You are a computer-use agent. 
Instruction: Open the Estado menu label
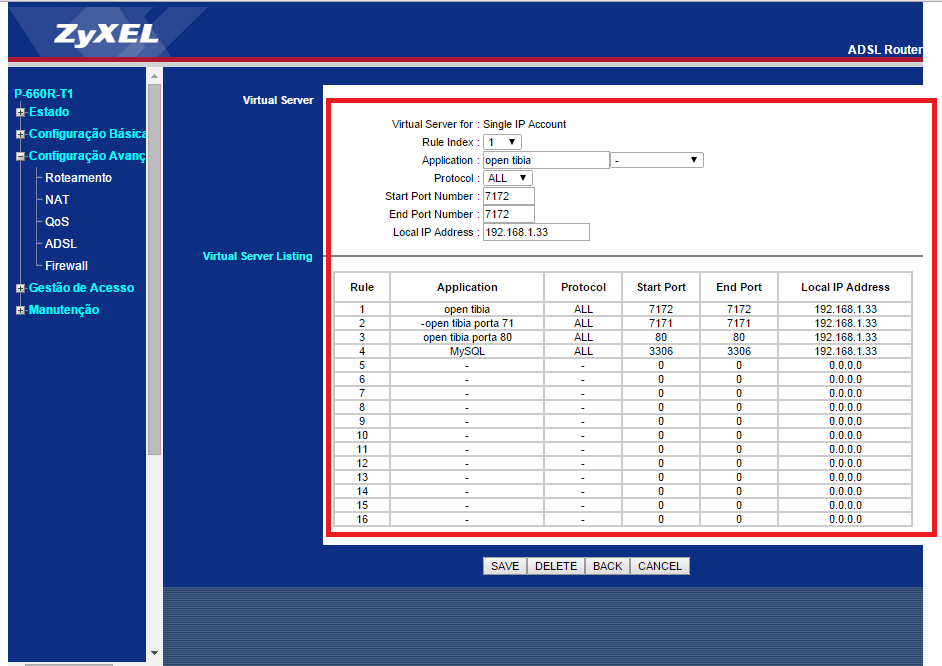(x=49, y=112)
